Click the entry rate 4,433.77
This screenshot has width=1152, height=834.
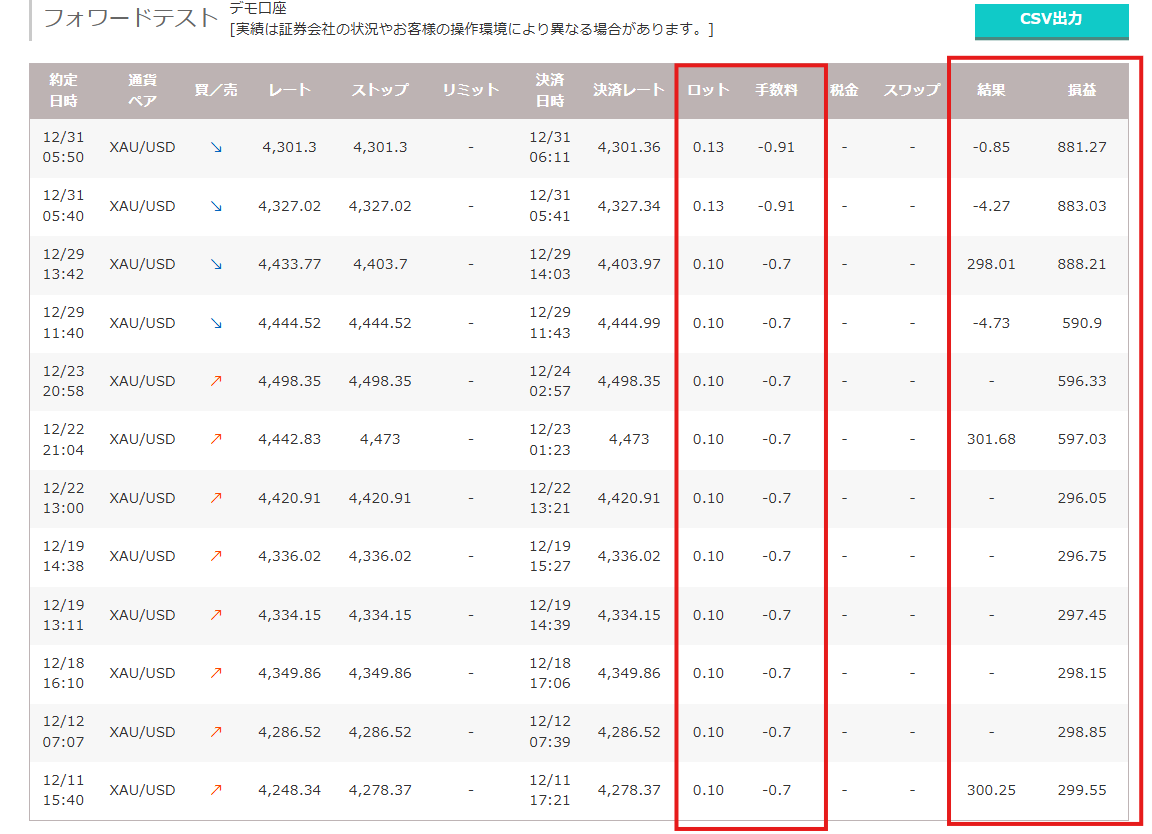(x=289, y=265)
